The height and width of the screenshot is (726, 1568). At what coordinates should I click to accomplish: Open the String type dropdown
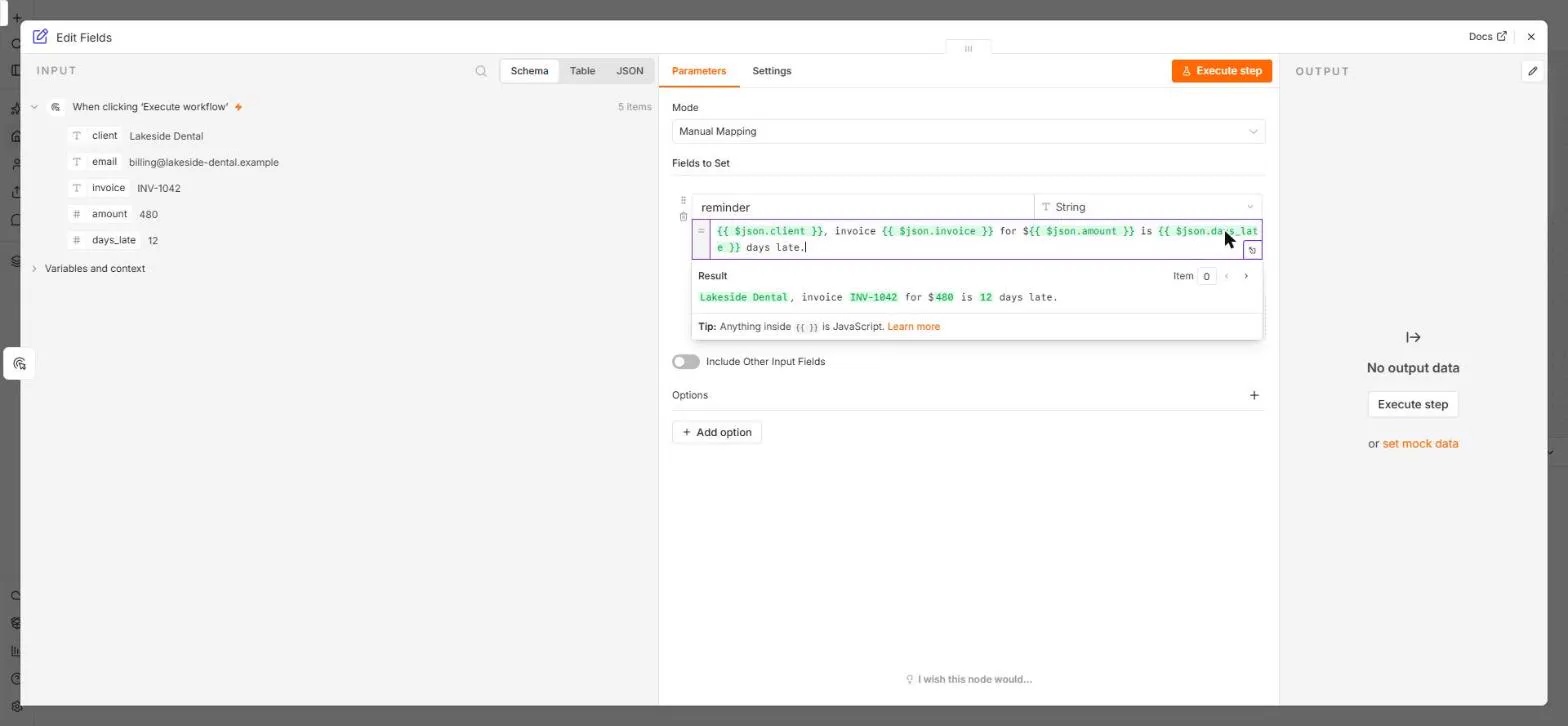[1148, 207]
